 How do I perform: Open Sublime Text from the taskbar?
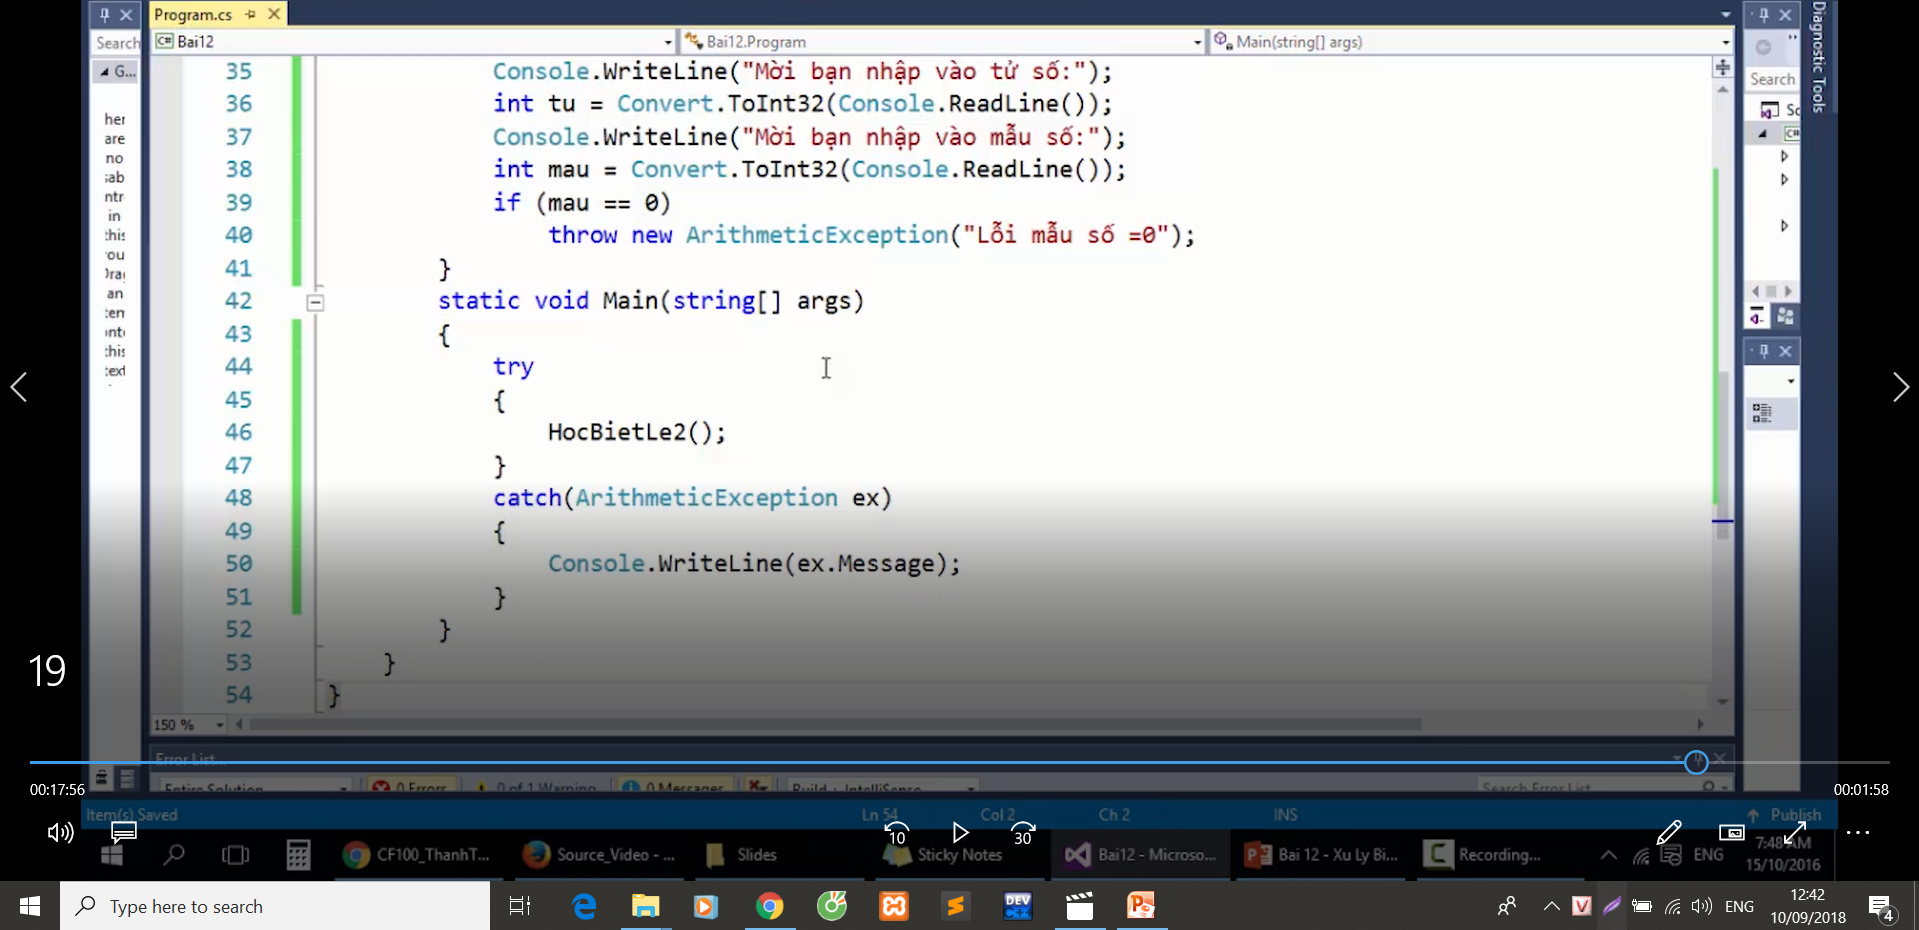click(956, 906)
